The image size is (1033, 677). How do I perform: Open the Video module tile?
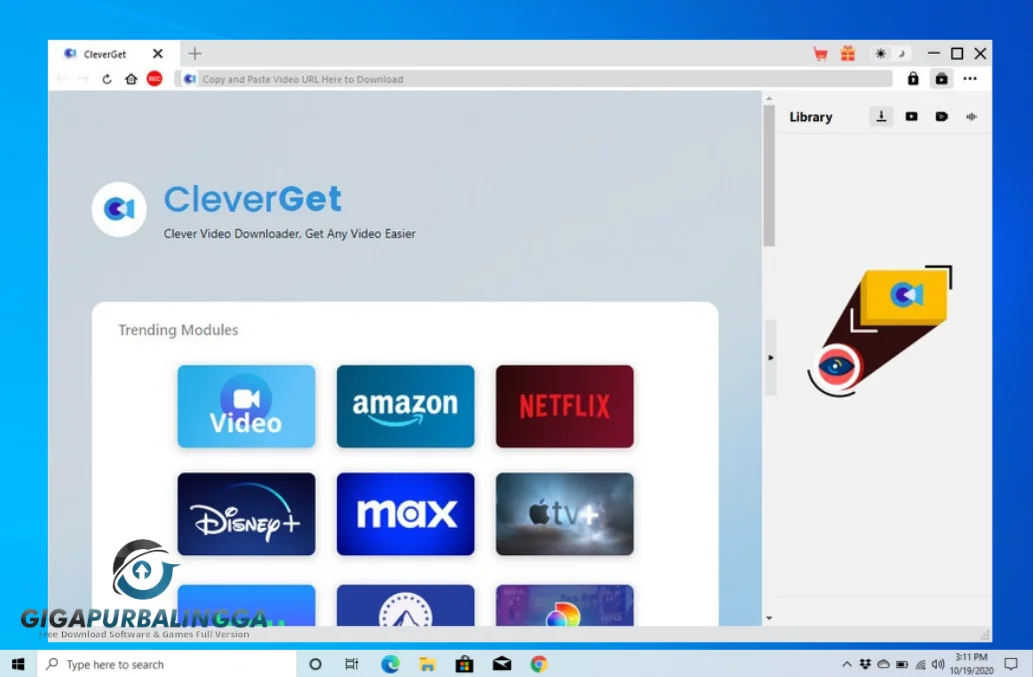(x=246, y=406)
